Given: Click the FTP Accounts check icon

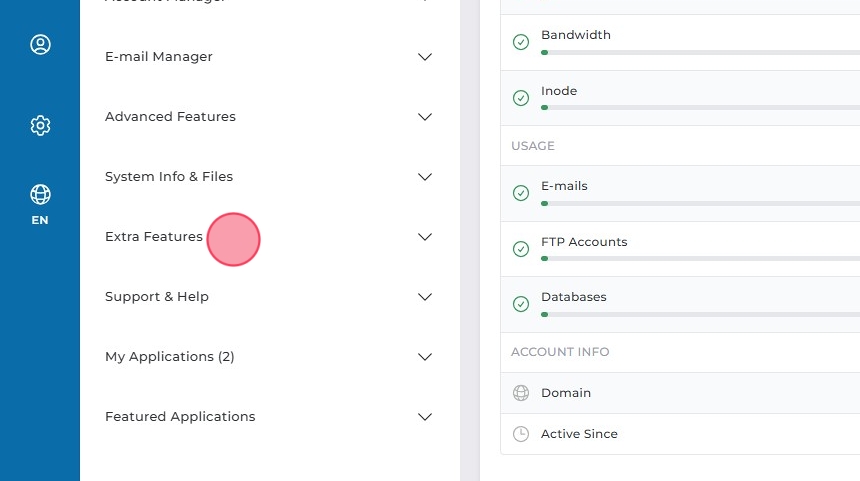Looking at the screenshot, I should tap(521, 249).
